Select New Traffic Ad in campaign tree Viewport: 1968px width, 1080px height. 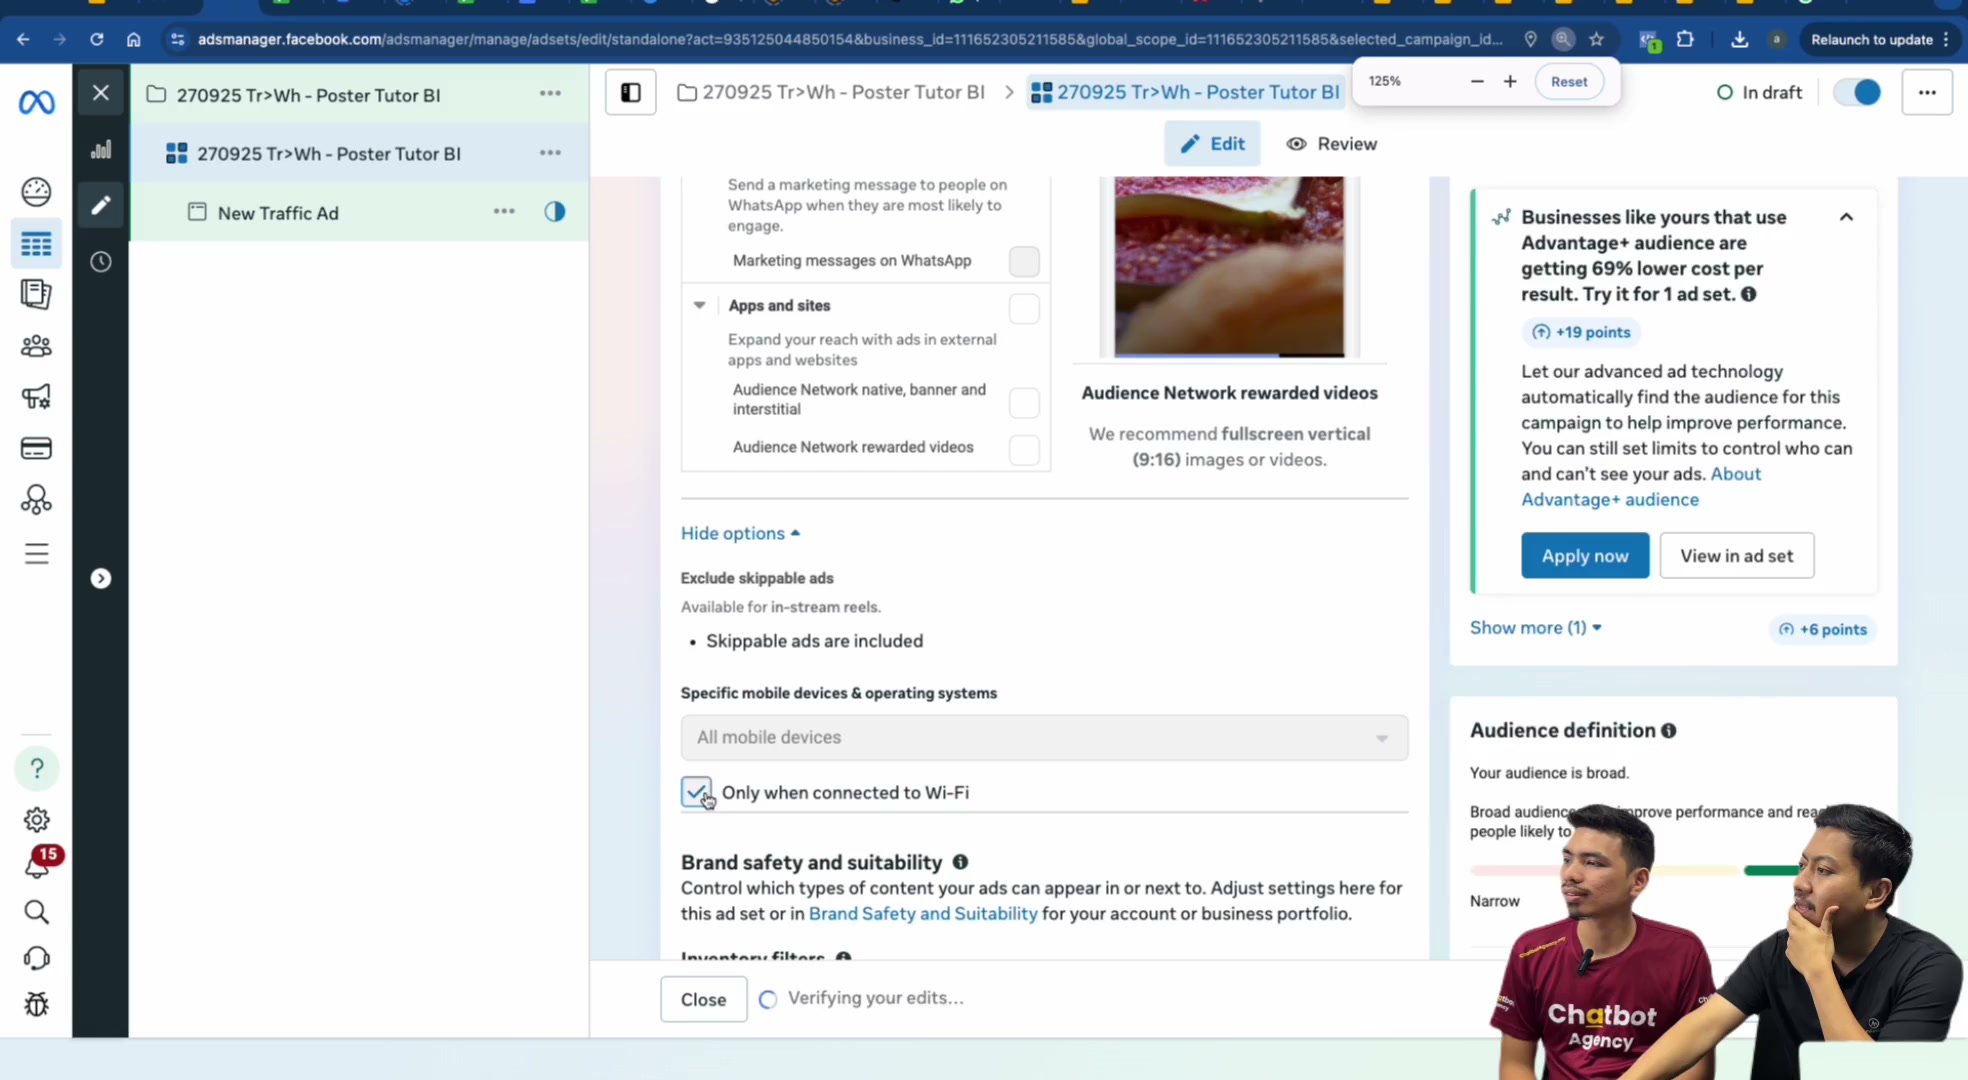coord(278,213)
